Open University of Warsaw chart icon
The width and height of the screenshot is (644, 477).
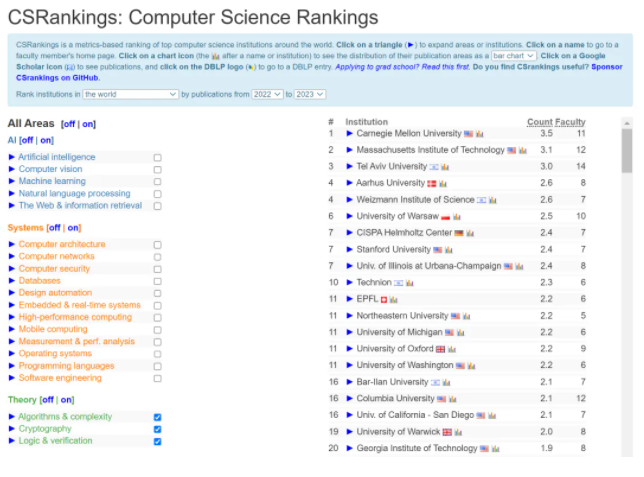click(x=457, y=217)
